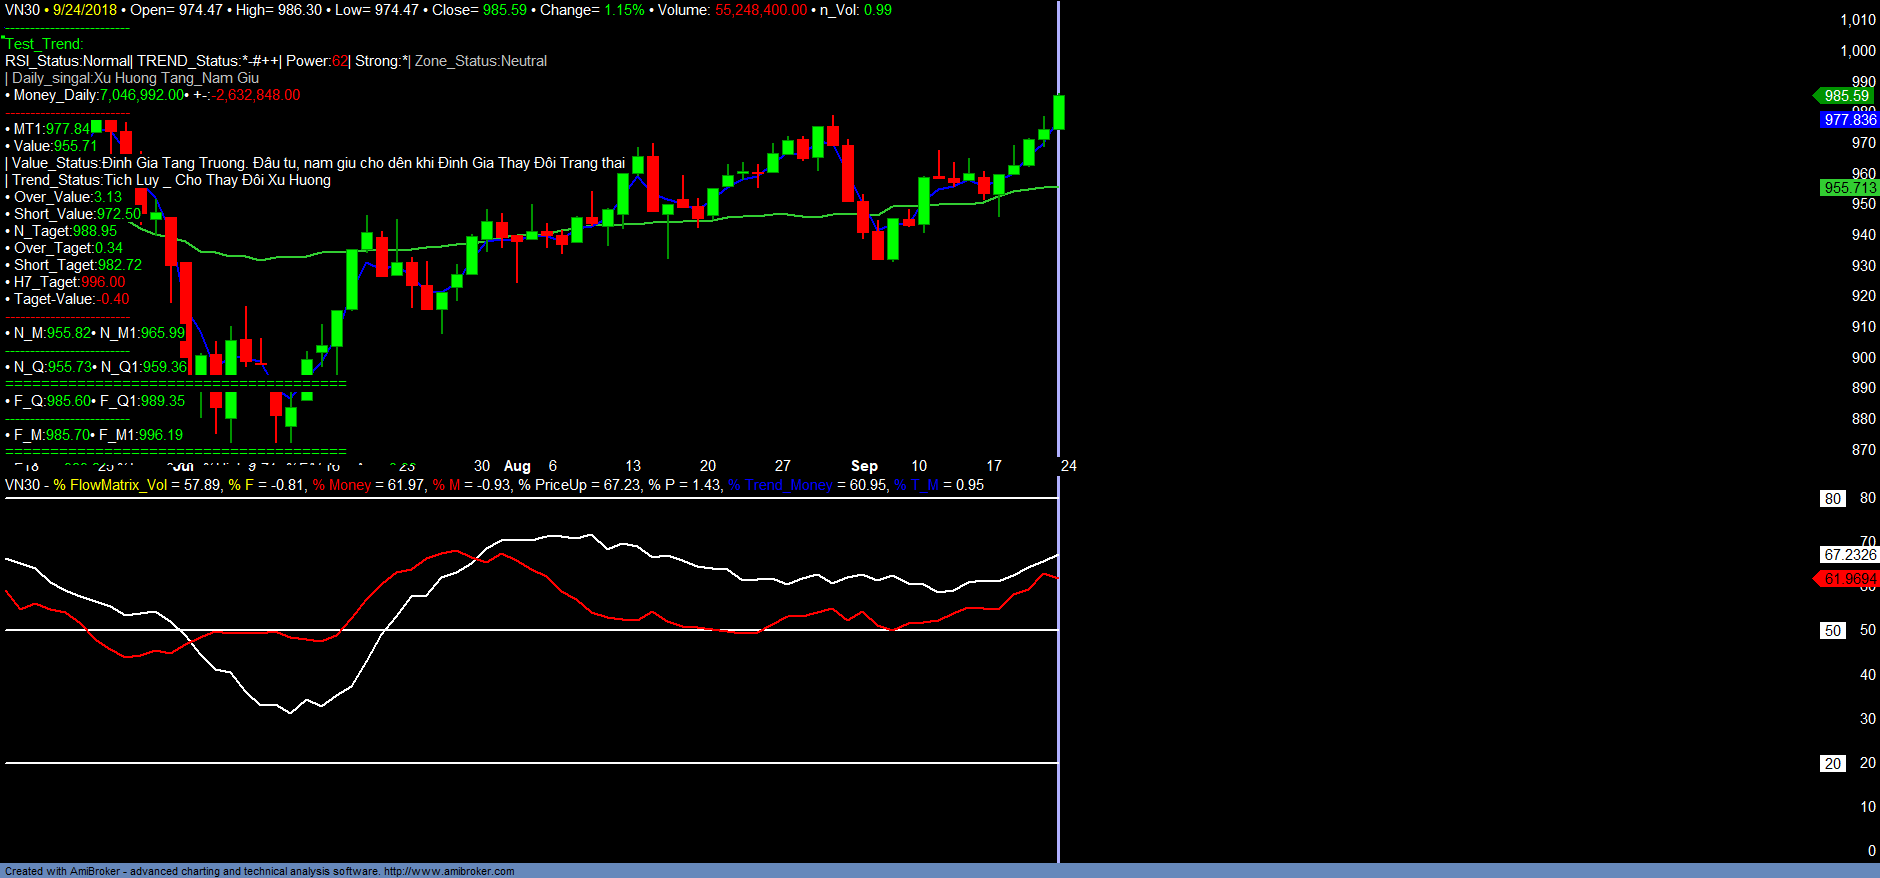Click the red % Money legend text
Viewport: 1880px width, 878px height.
[x=342, y=485]
